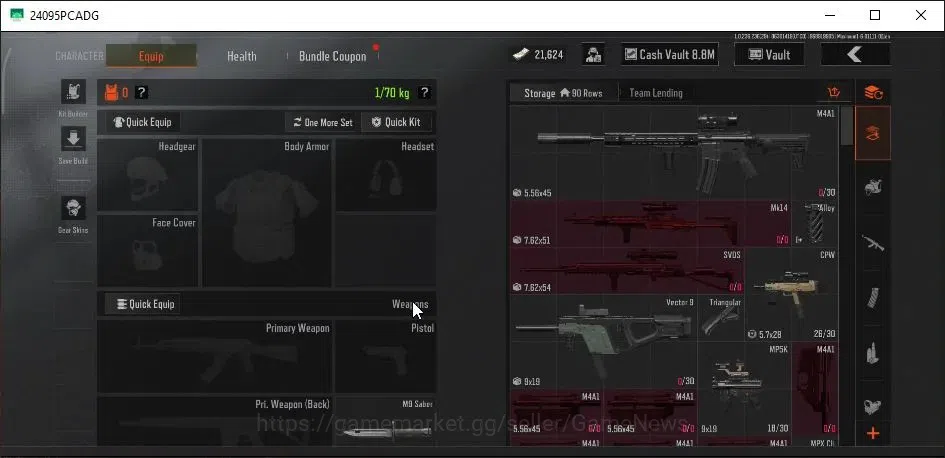Click One More Set button
945x458 pixels.
click(322, 122)
